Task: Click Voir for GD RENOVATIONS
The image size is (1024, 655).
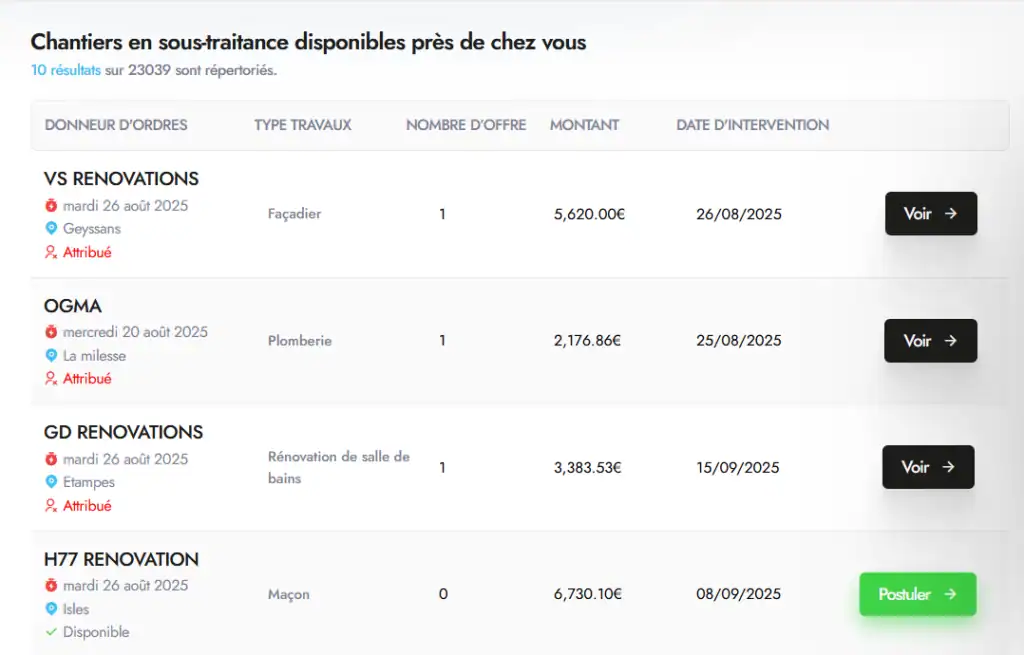Action: pos(928,467)
